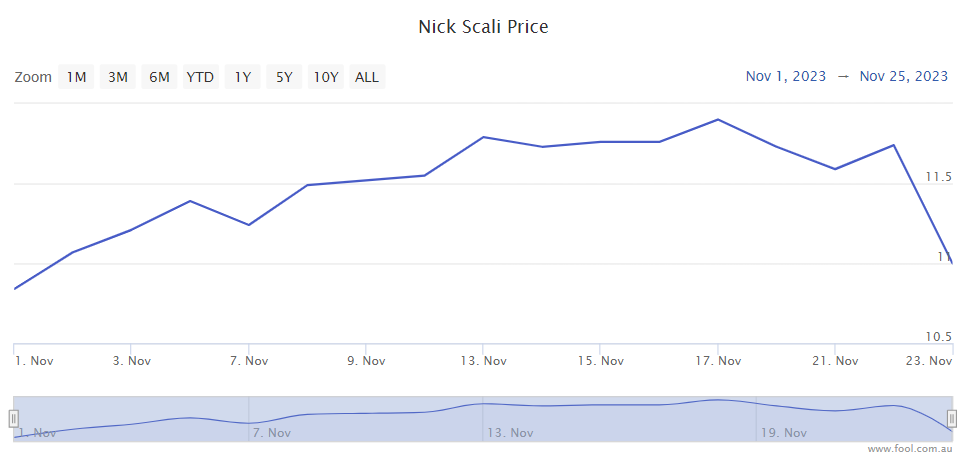Click the Nick Scali Price chart title
Screen dimensions: 973x462
[483, 27]
